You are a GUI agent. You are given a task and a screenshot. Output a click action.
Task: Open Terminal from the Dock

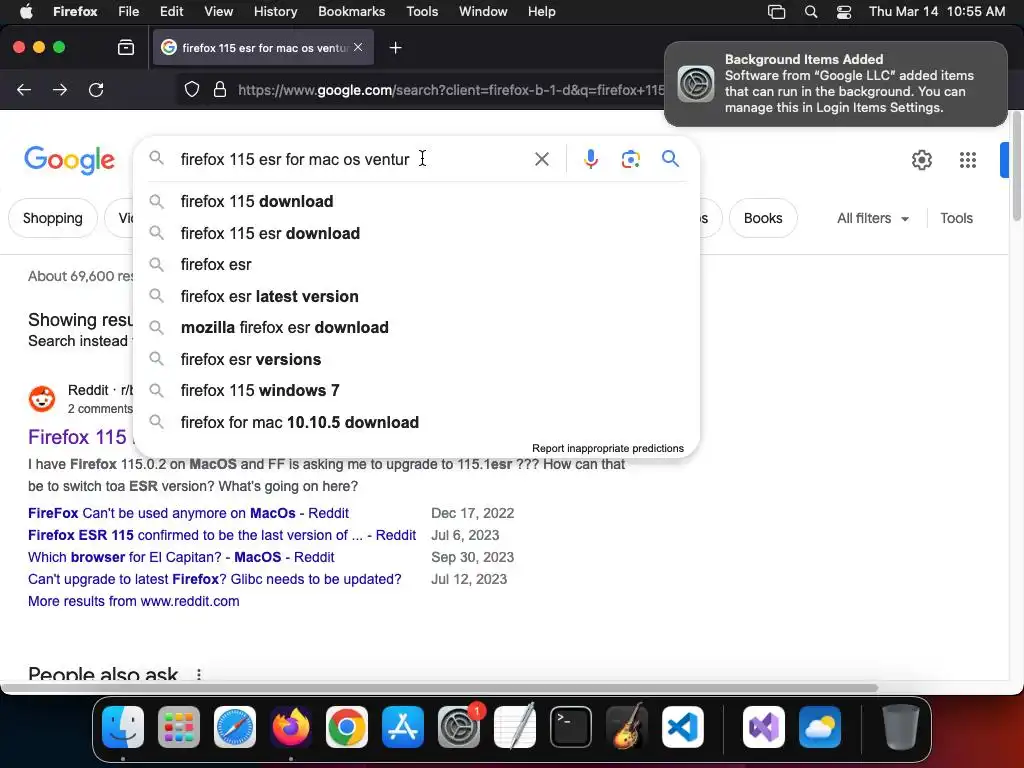point(571,727)
